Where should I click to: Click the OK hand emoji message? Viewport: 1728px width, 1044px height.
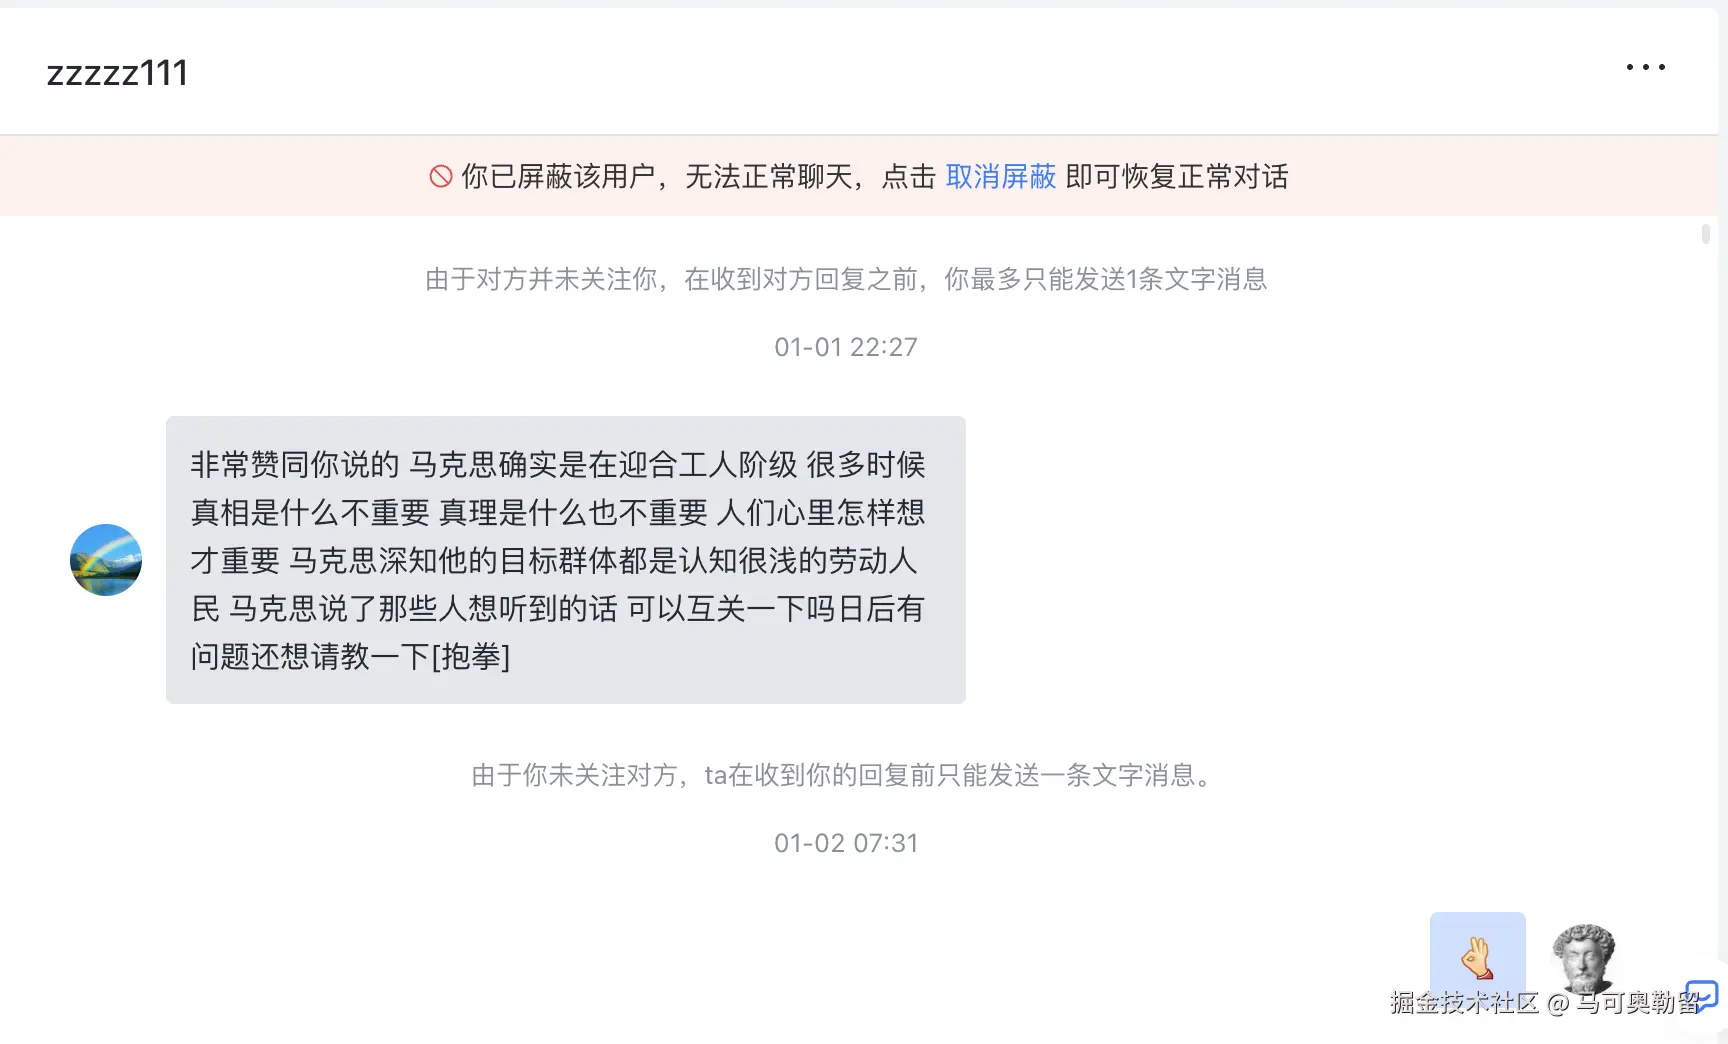point(1477,958)
